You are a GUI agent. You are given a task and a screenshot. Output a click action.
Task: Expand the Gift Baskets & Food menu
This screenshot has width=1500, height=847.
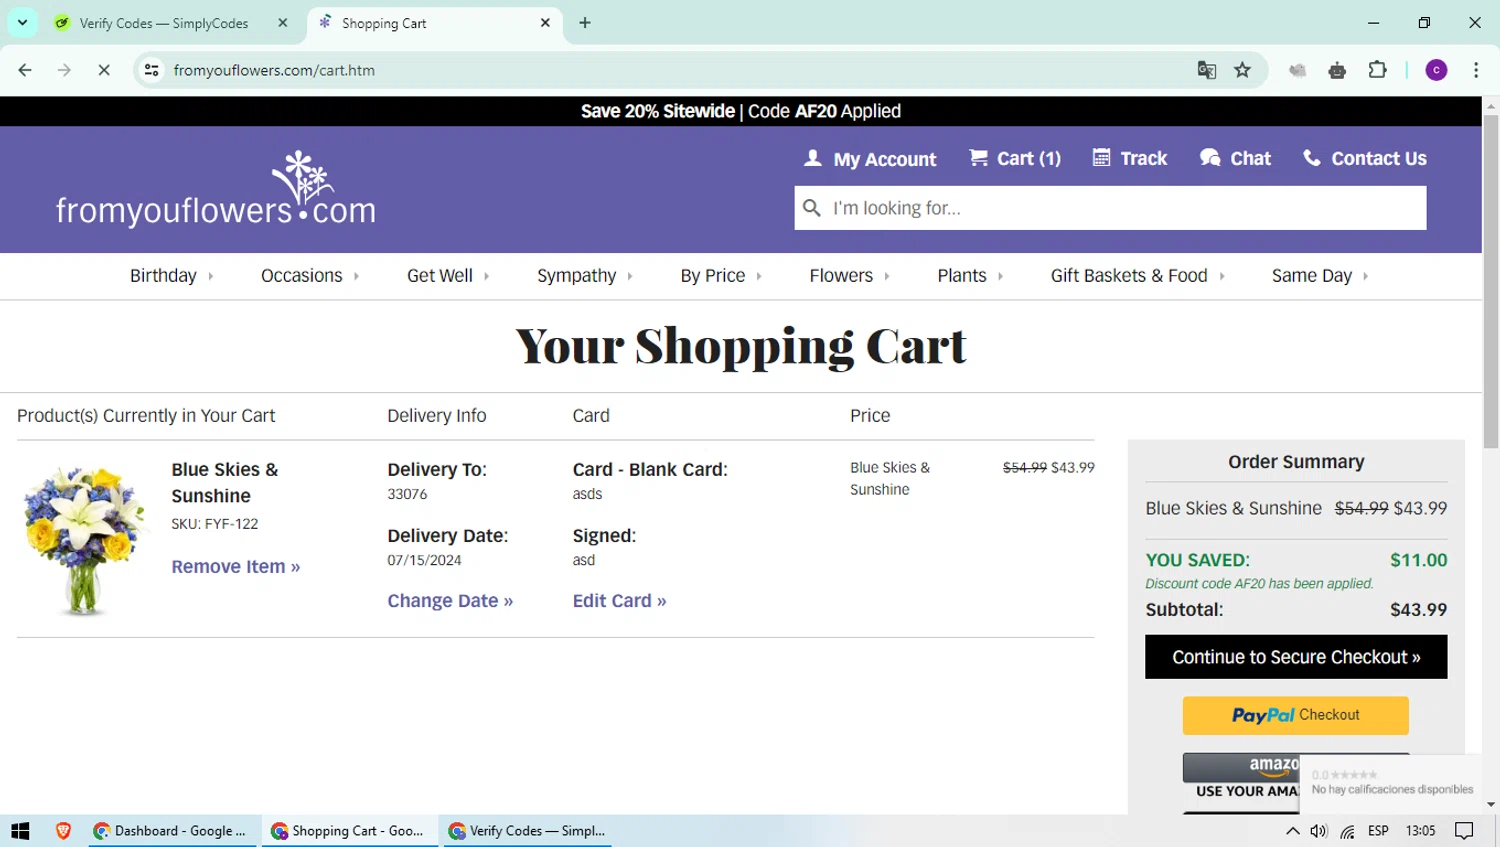pos(1138,276)
